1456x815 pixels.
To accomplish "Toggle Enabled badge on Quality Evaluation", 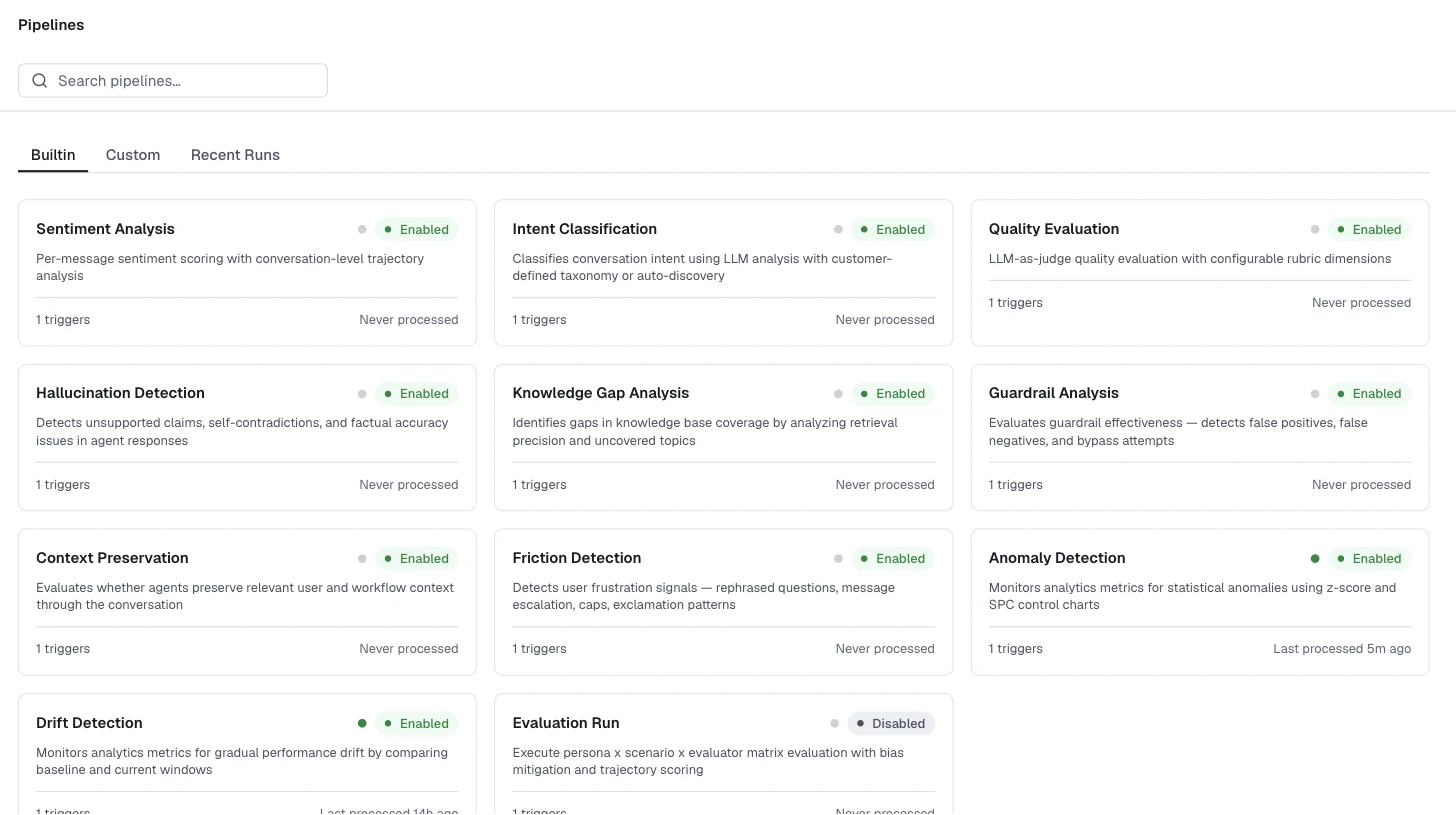I will click(x=1370, y=229).
